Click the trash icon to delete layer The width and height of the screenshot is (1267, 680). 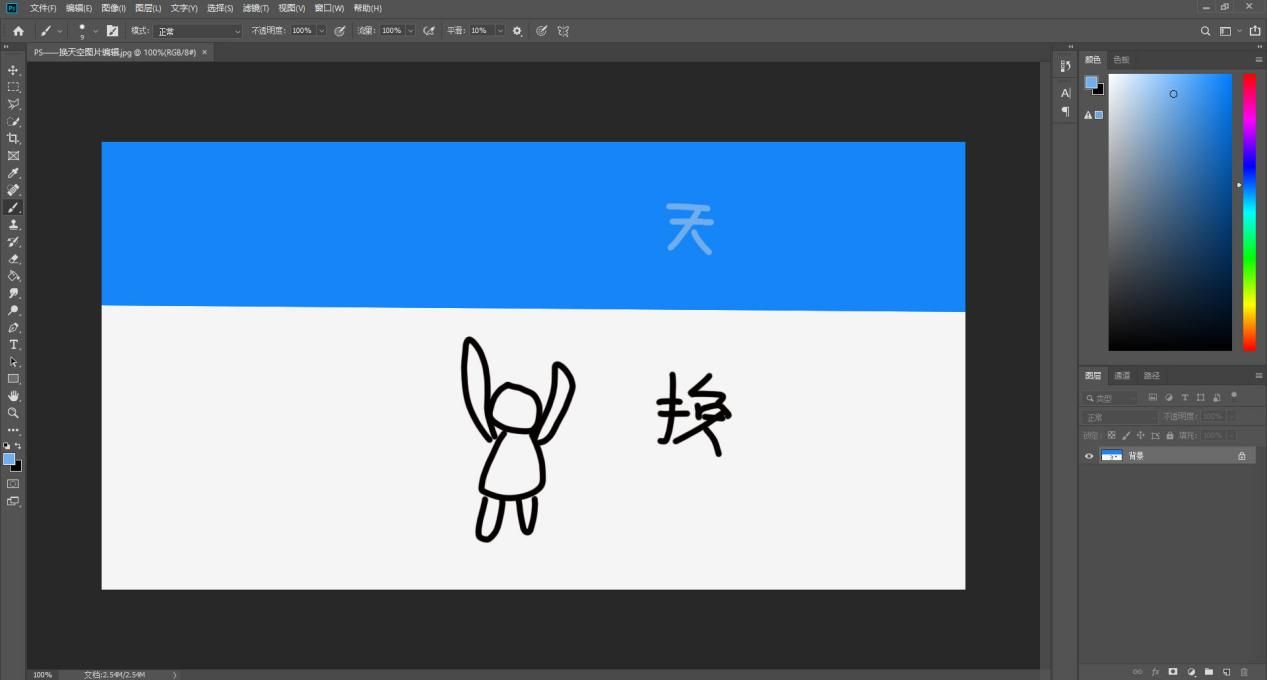click(x=1244, y=672)
